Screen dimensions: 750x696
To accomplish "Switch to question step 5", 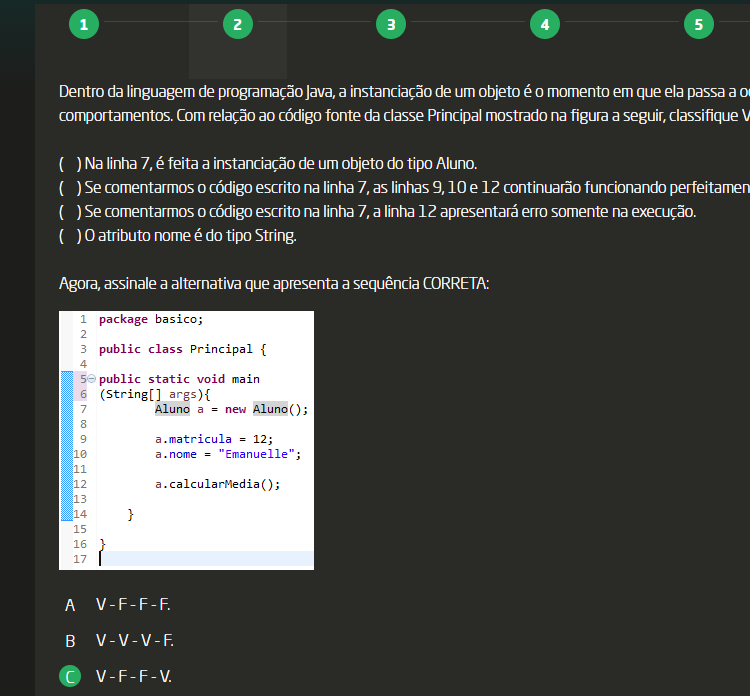I will coord(698,25).
